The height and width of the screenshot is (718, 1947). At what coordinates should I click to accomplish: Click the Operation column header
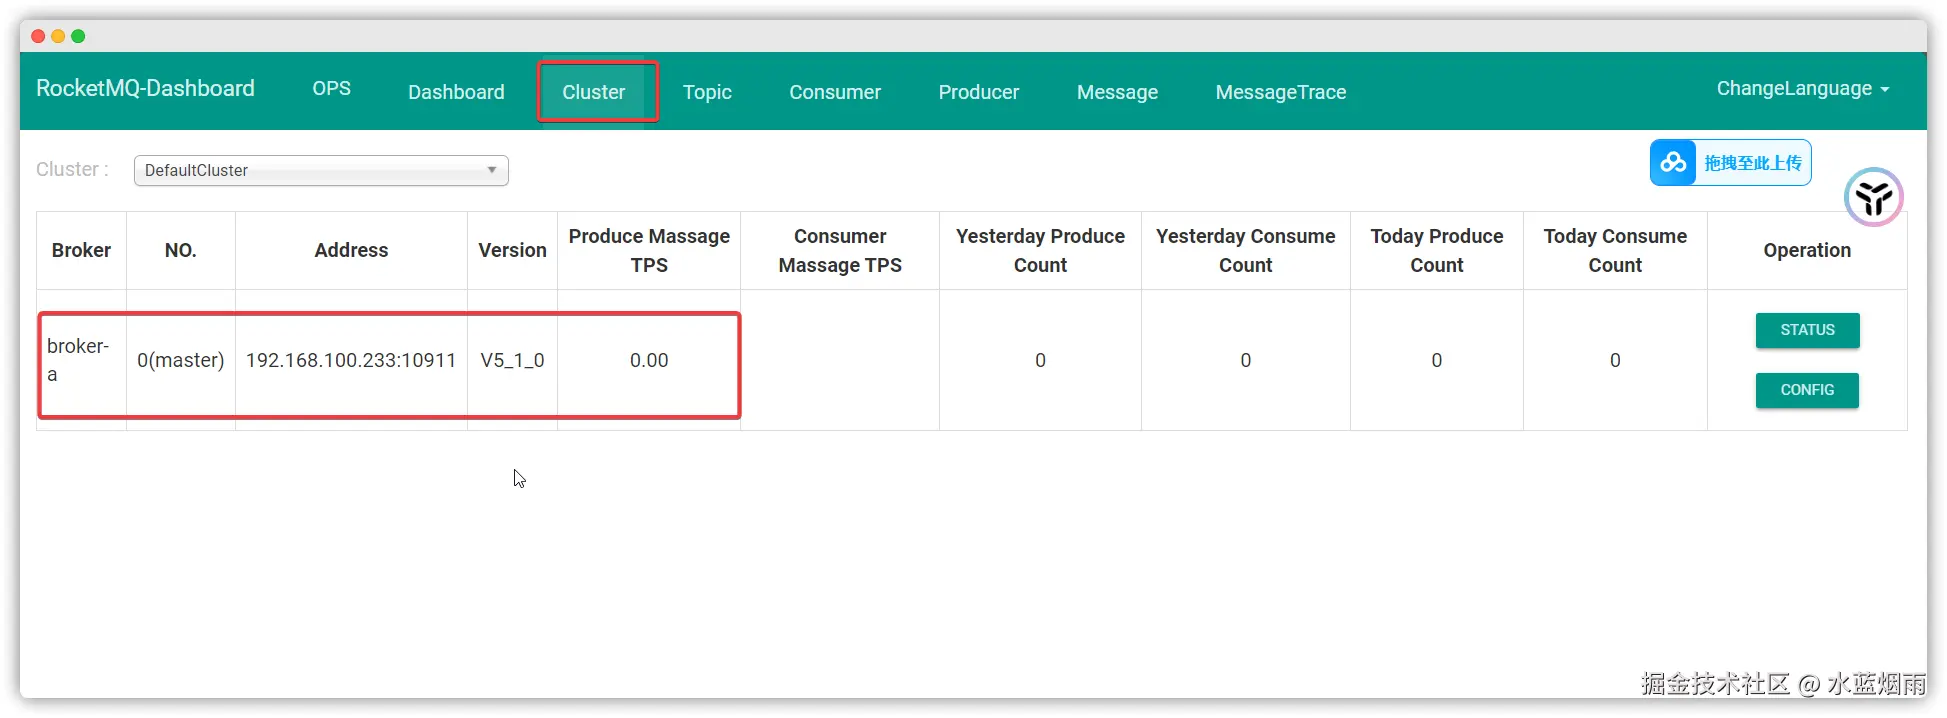coord(1807,250)
